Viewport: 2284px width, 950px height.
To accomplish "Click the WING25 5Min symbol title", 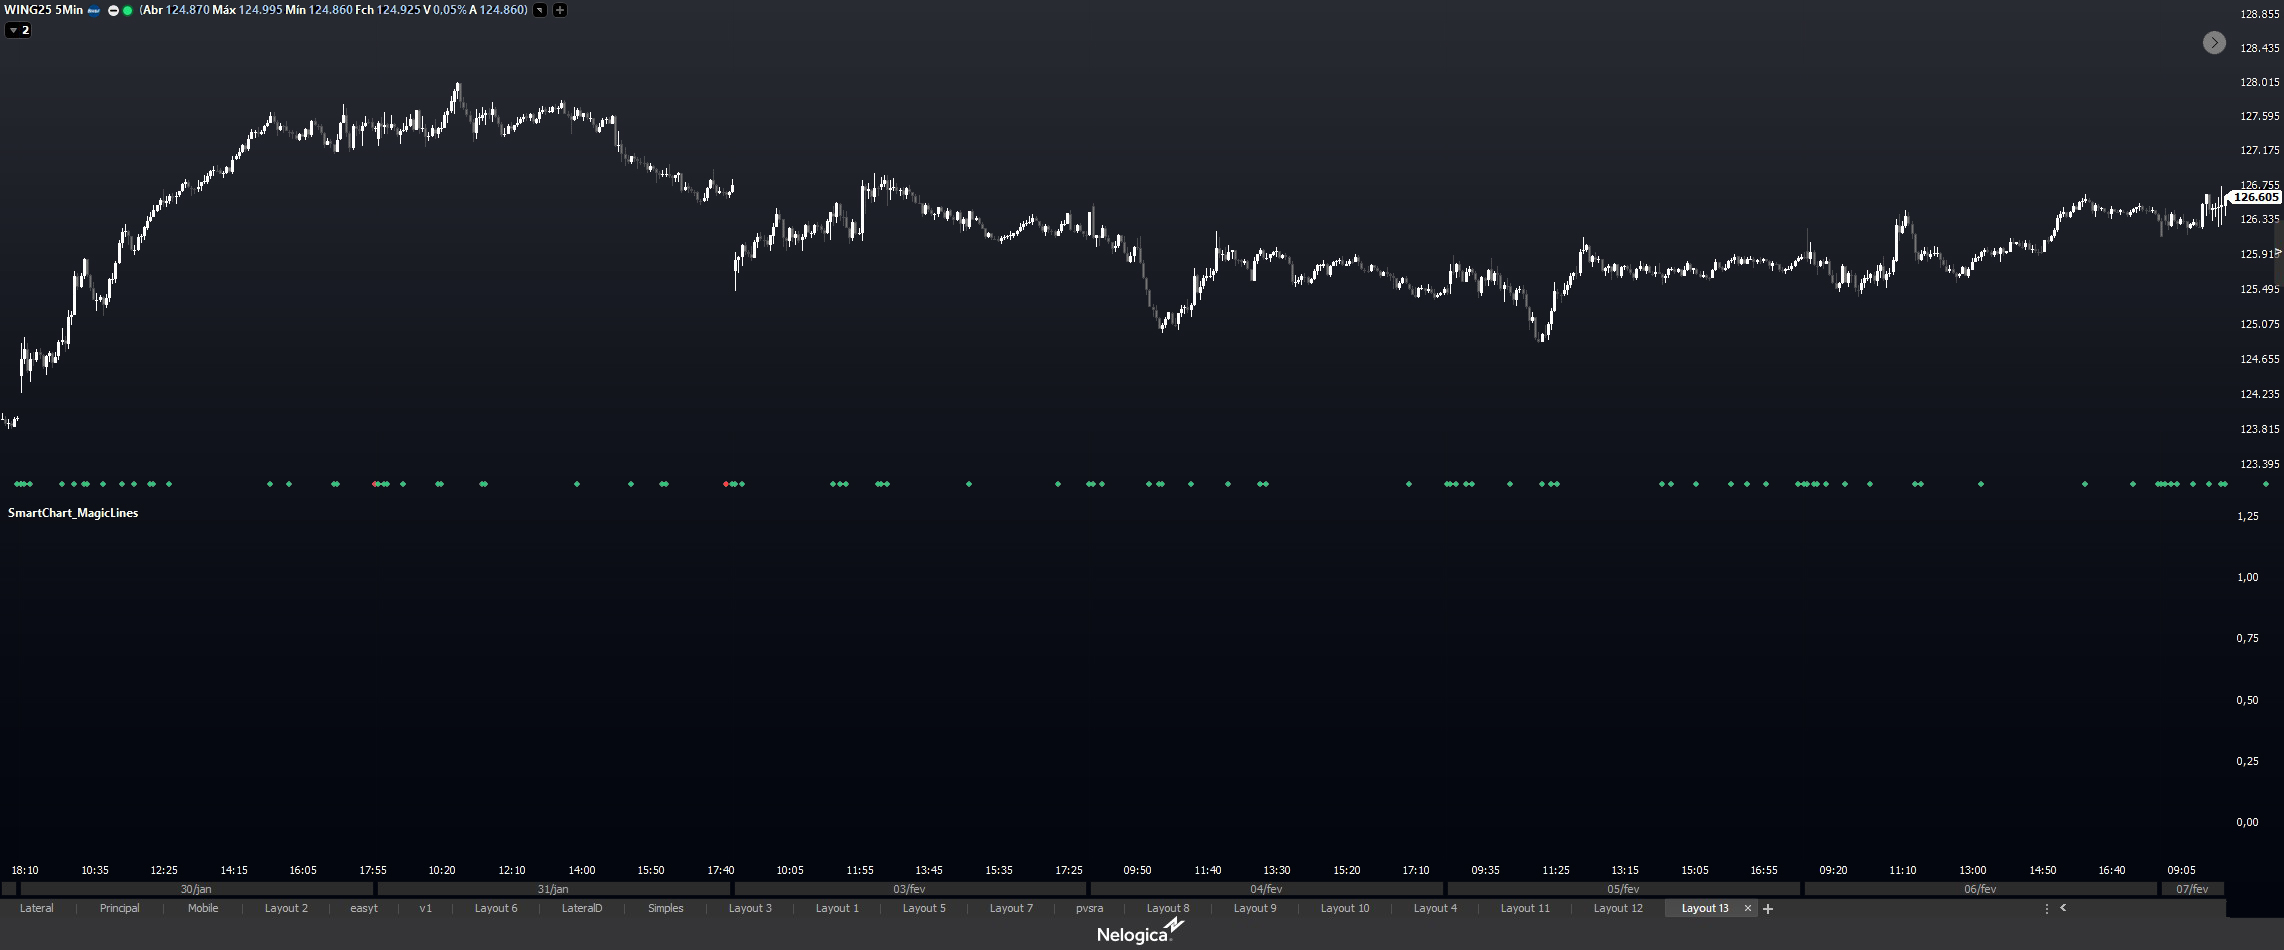I will pyautogui.click(x=44, y=10).
